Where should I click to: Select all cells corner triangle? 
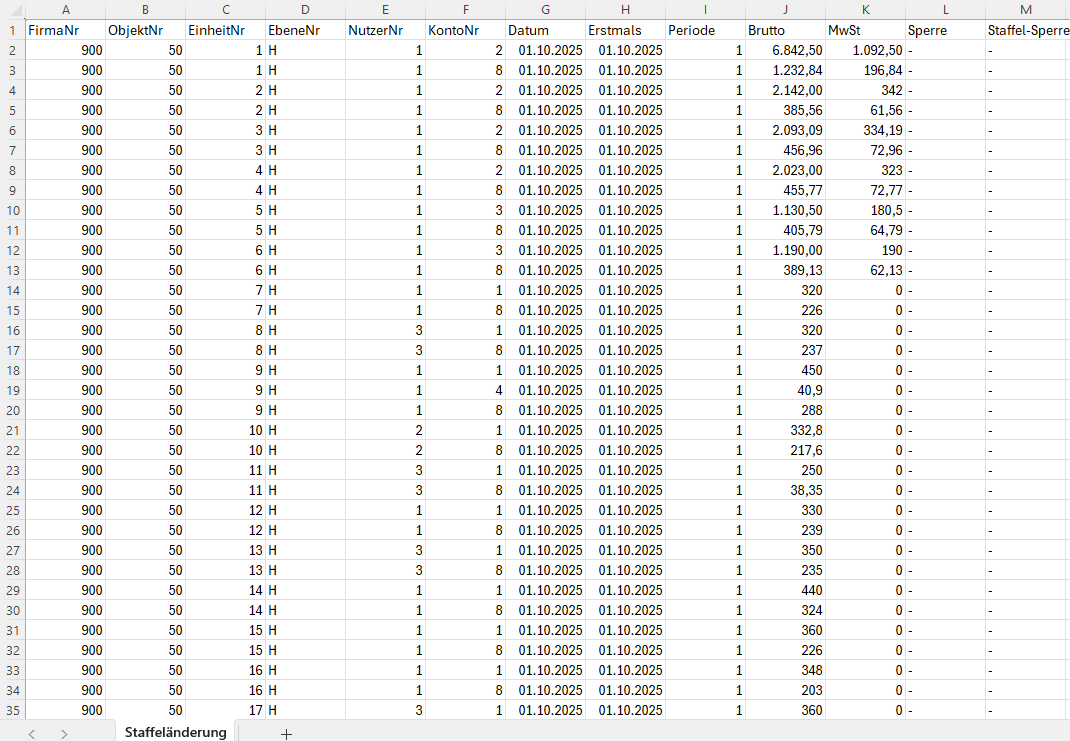12,10
